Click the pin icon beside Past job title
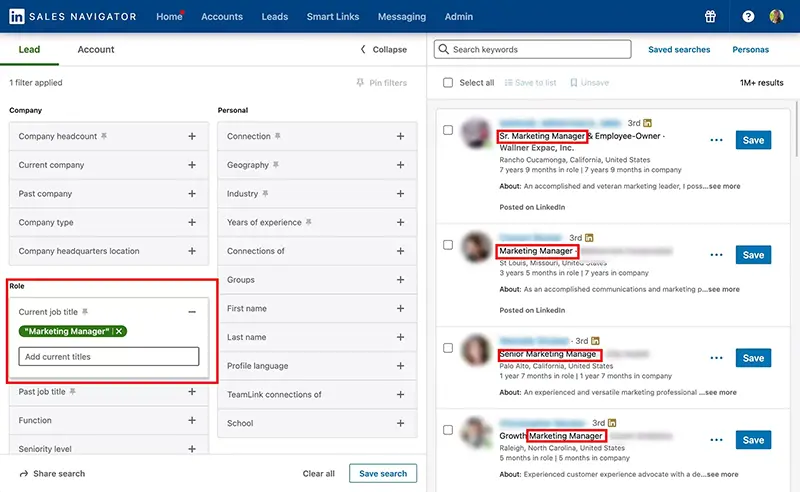The width and height of the screenshot is (800, 492). [72, 391]
